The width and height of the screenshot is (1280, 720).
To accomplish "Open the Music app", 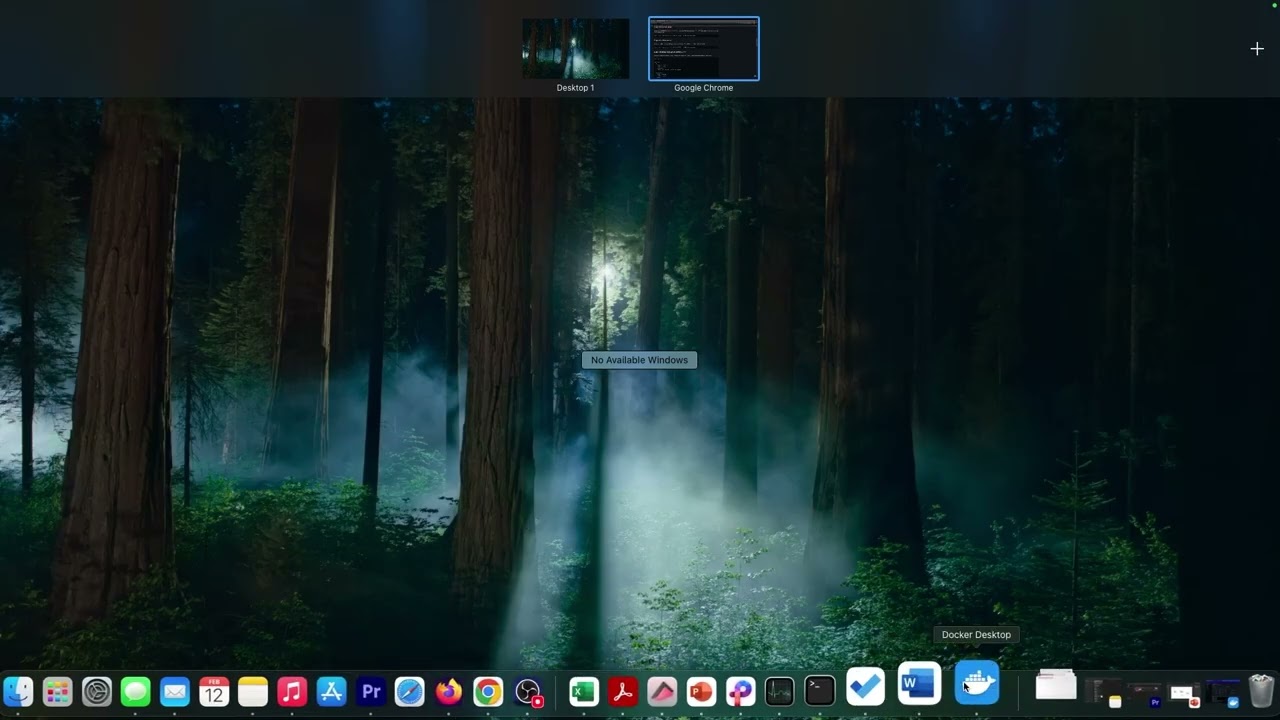I will 292,691.
